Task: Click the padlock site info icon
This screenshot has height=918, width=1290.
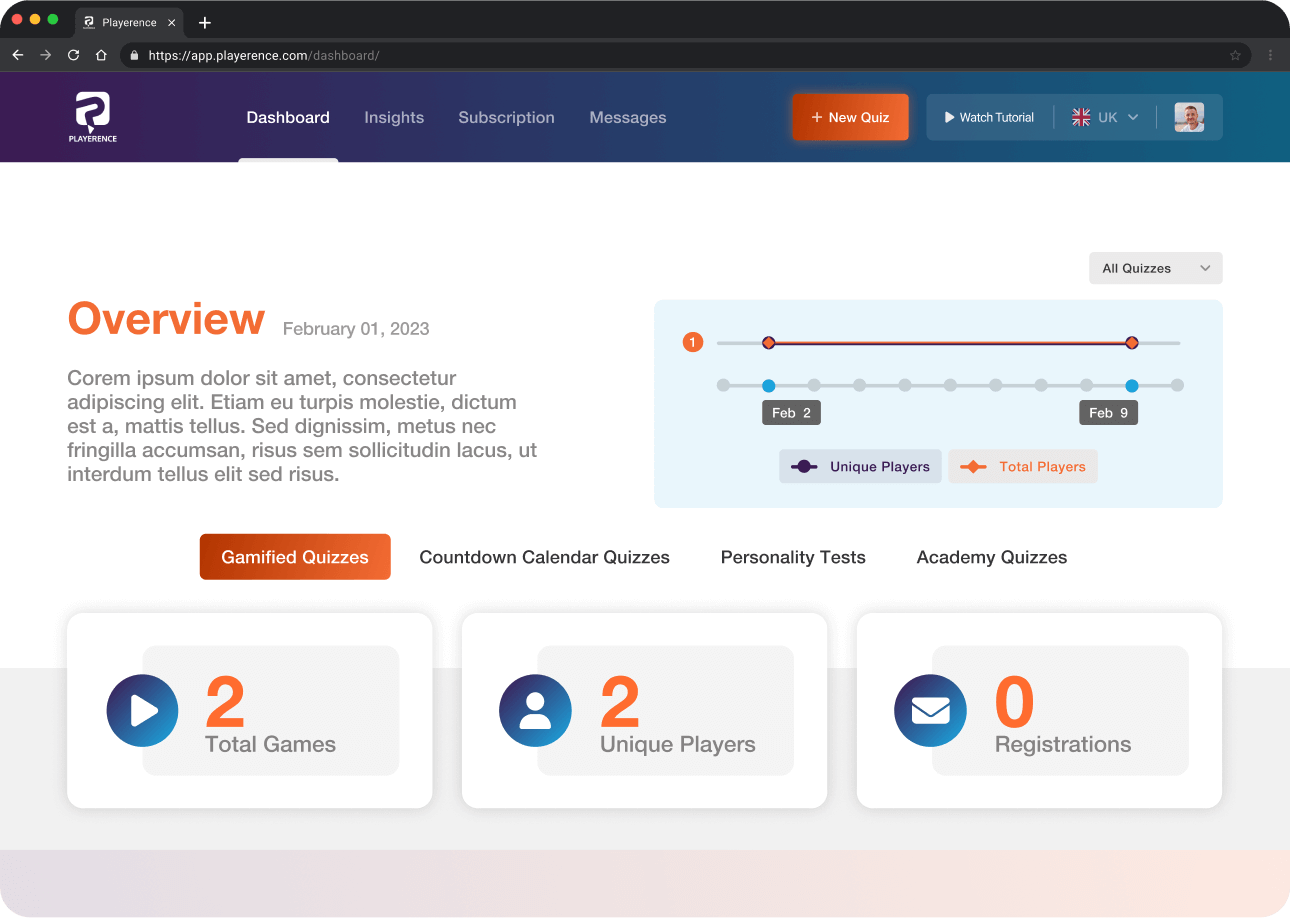Action: [134, 55]
